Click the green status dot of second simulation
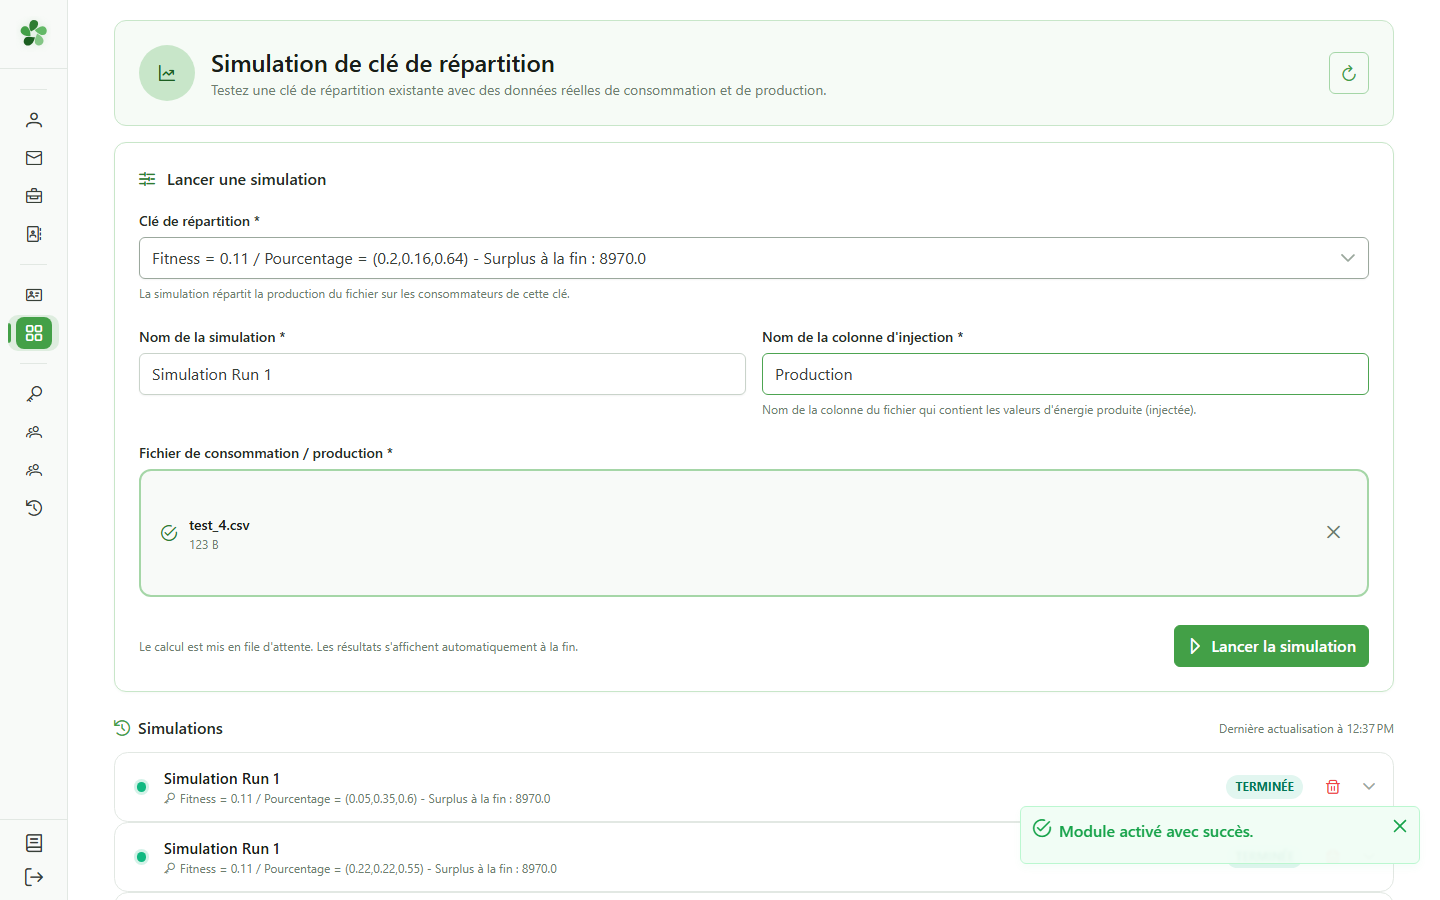The height and width of the screenshot is (900, 1440). click(141, 857)
